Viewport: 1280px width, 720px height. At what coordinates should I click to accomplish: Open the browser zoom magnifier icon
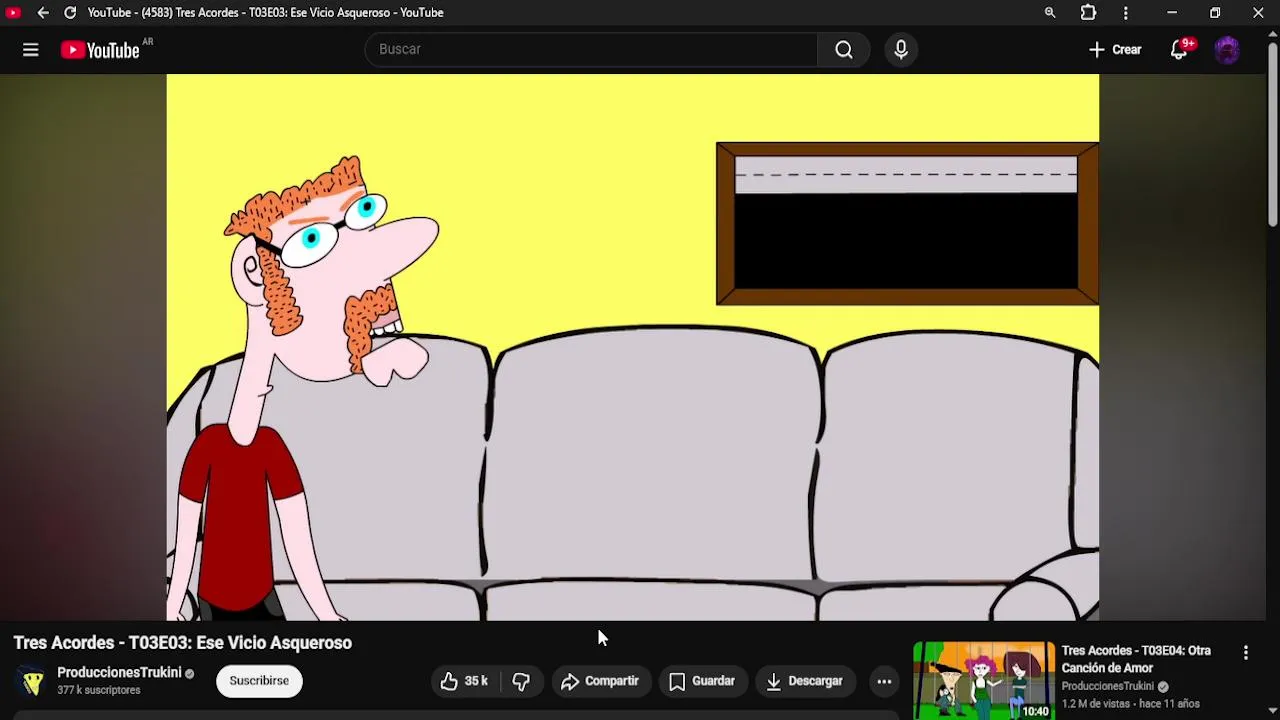pos(1050,13)
